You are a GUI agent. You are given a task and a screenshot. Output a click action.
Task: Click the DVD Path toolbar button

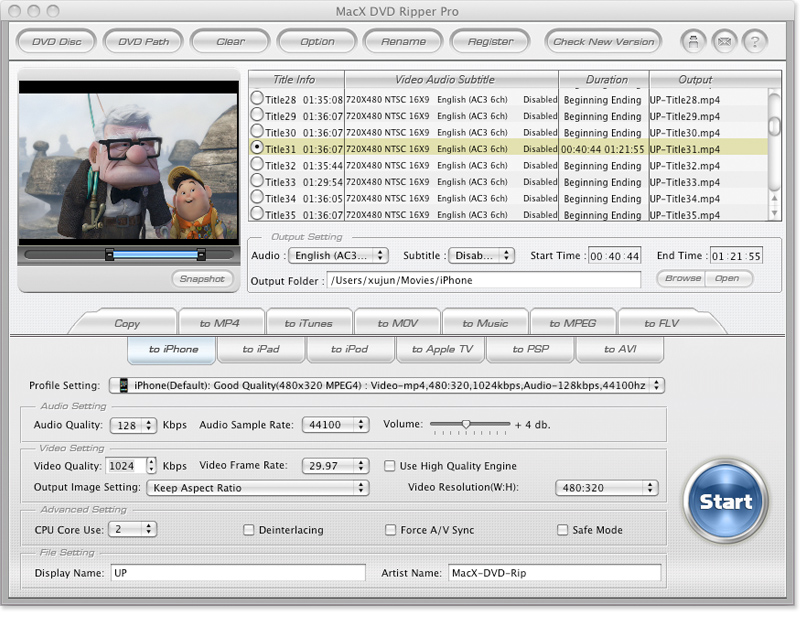pyautogui.click(x=143, y=42)
